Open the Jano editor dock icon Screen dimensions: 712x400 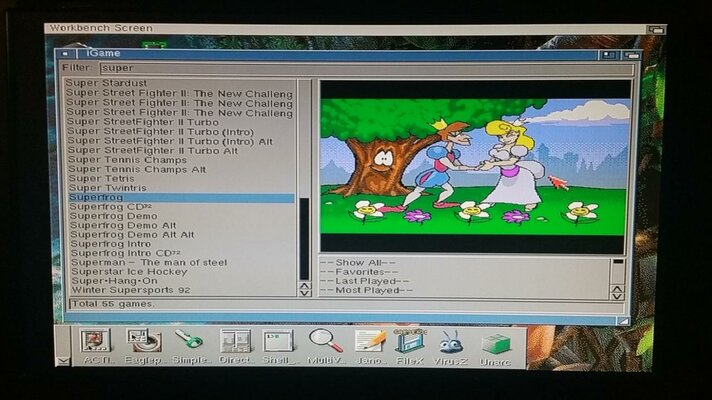click(x=370, y=343)
